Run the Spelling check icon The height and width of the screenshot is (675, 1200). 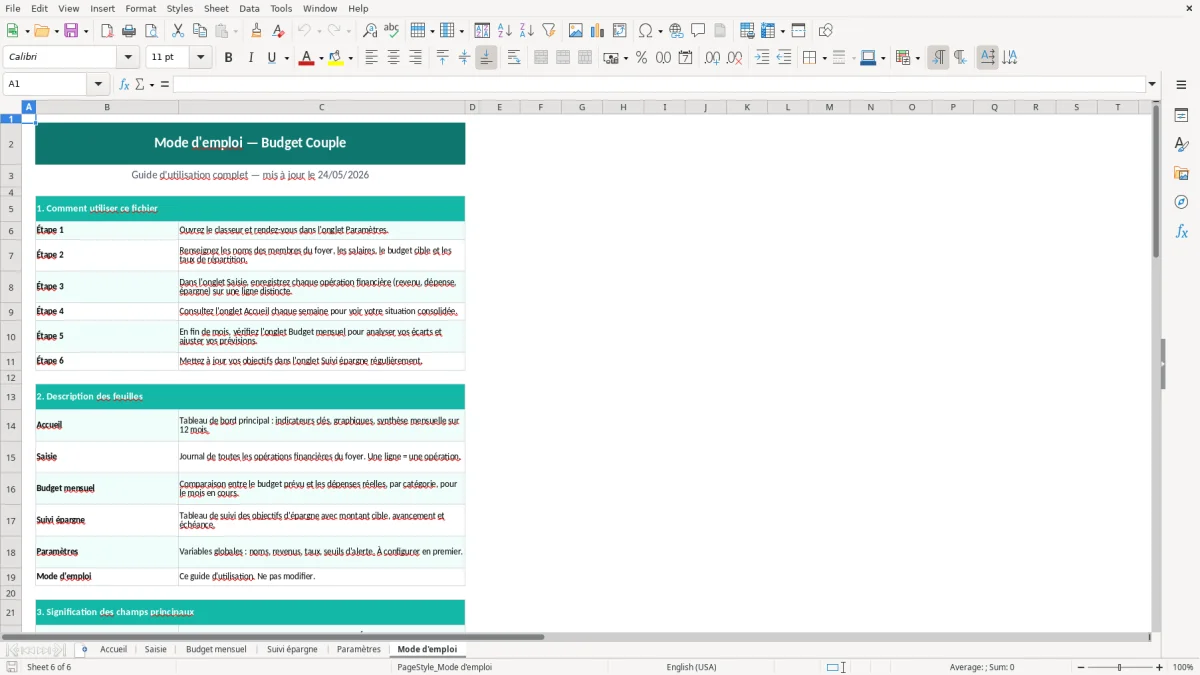click(x=391, y=31)
